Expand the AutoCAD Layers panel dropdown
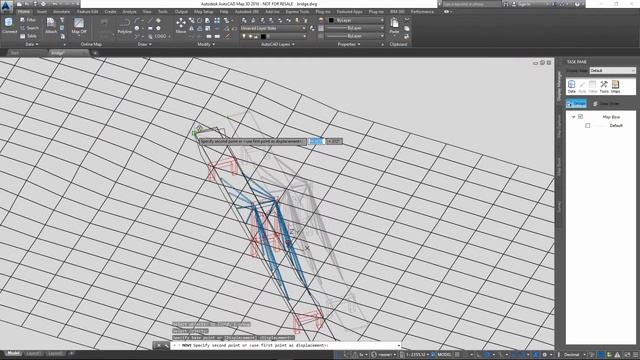The image size is (640, 360). pos(278,44)
